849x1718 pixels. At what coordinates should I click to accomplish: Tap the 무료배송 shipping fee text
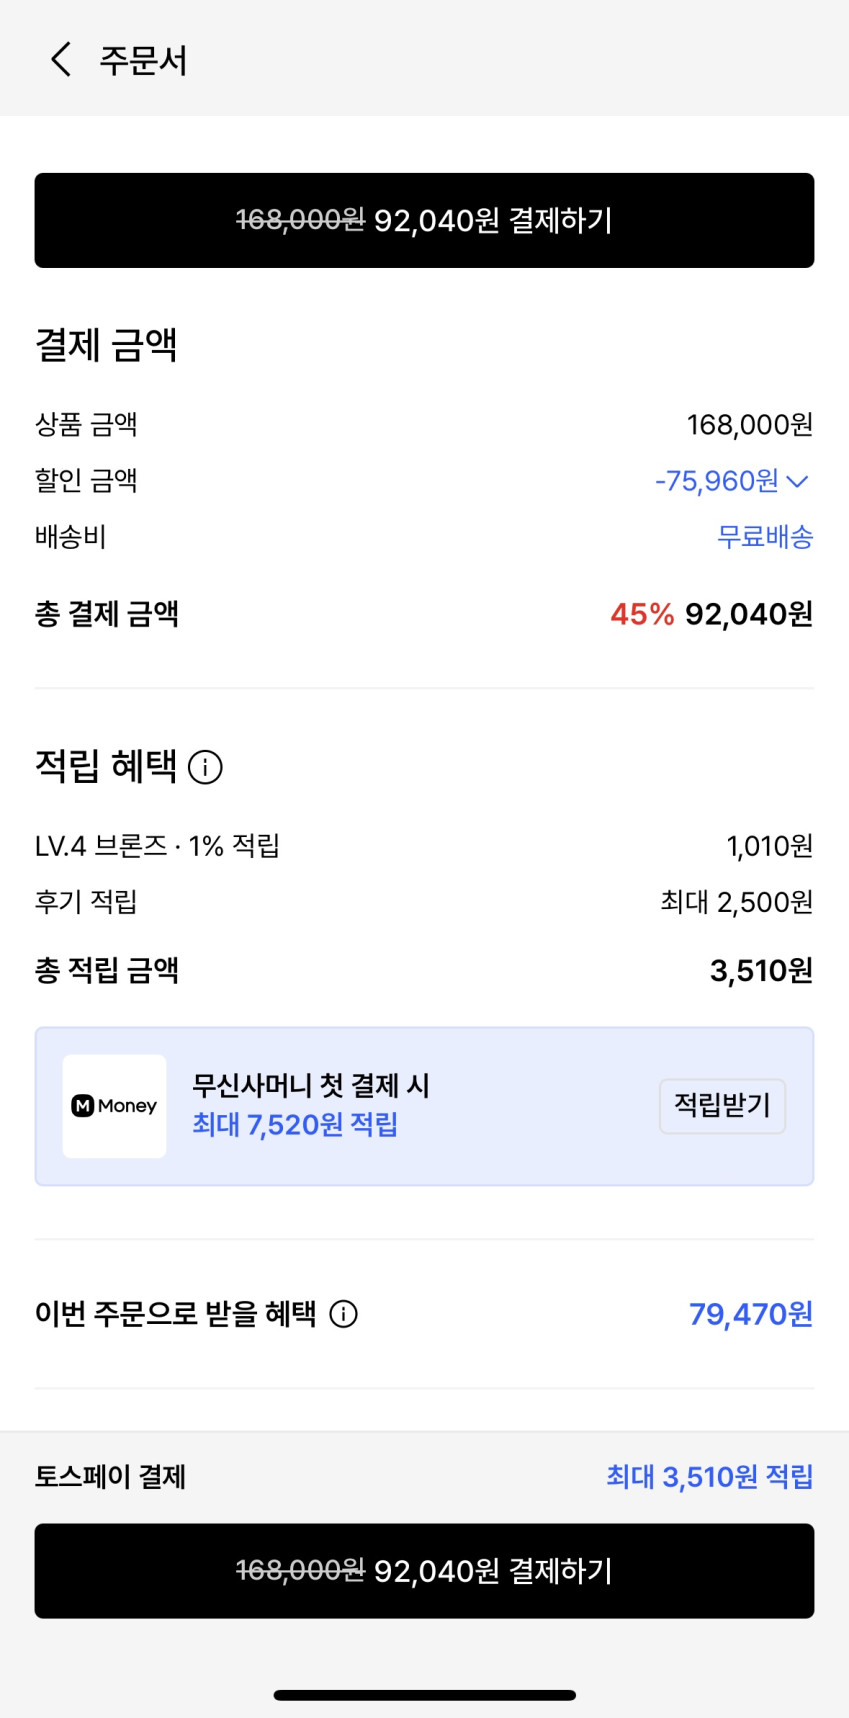coord(765,537)
